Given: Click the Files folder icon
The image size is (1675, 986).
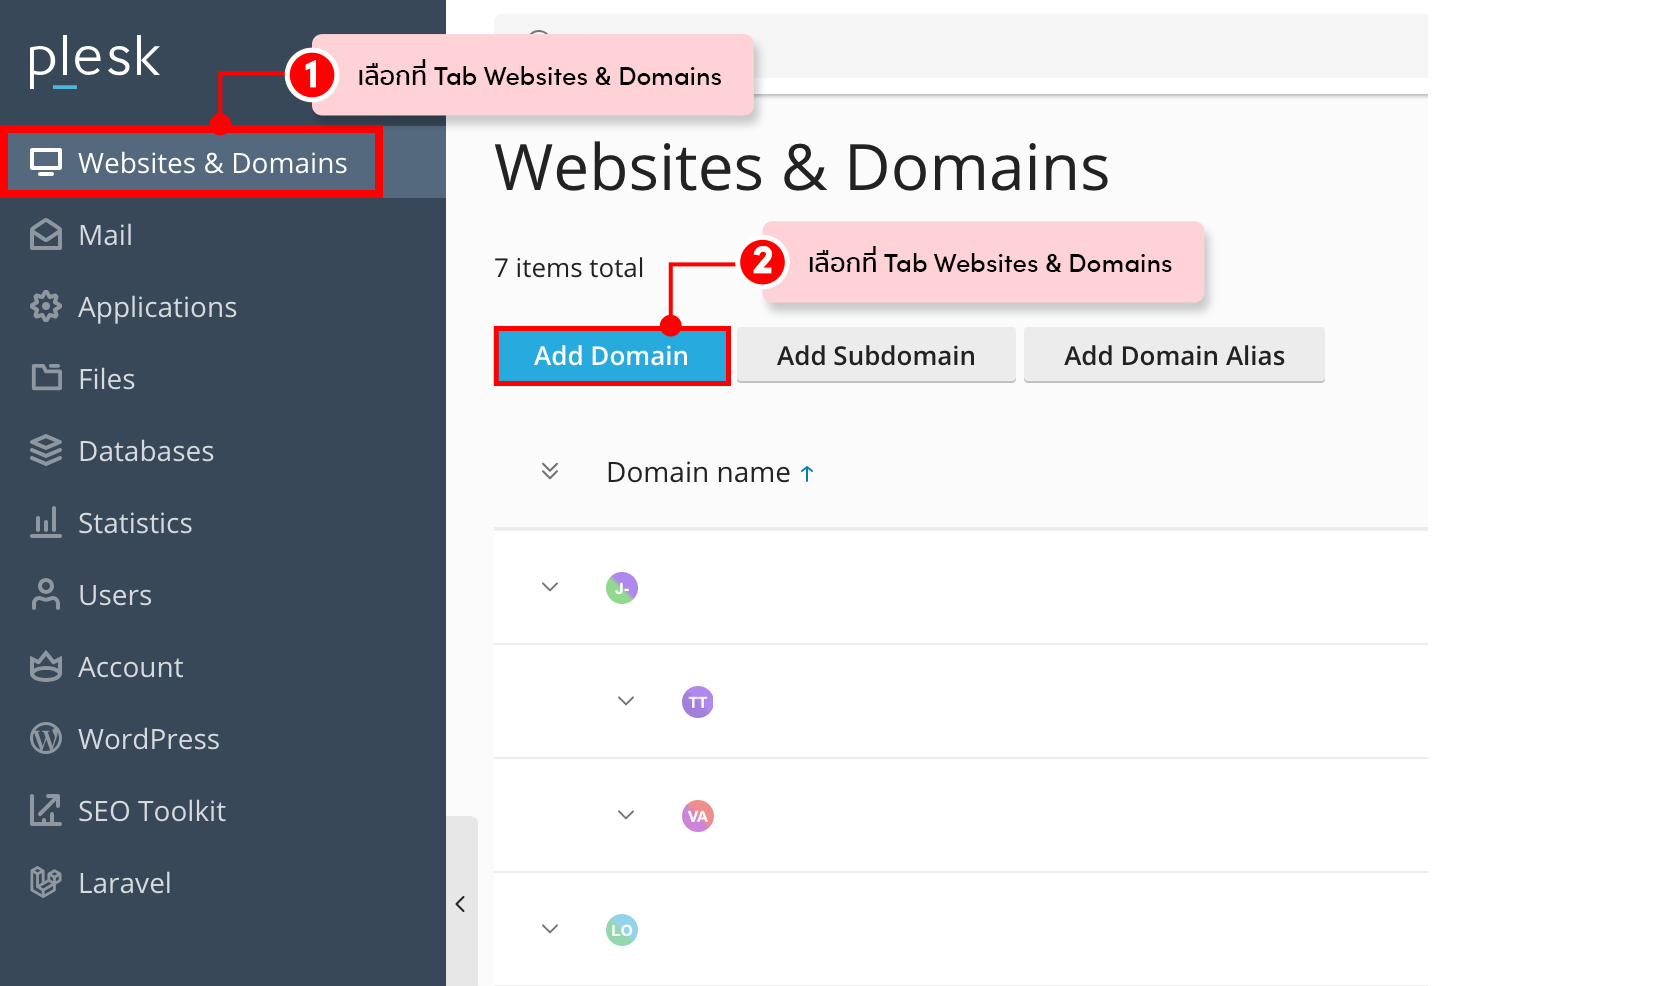Looking at the screenshot, I should pyautogui.click(x=46, y=378).
